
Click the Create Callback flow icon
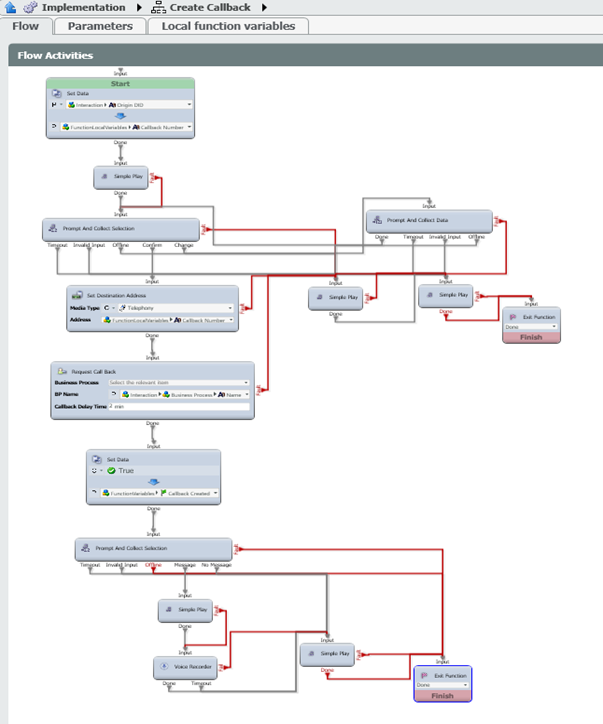pos(159,8)
